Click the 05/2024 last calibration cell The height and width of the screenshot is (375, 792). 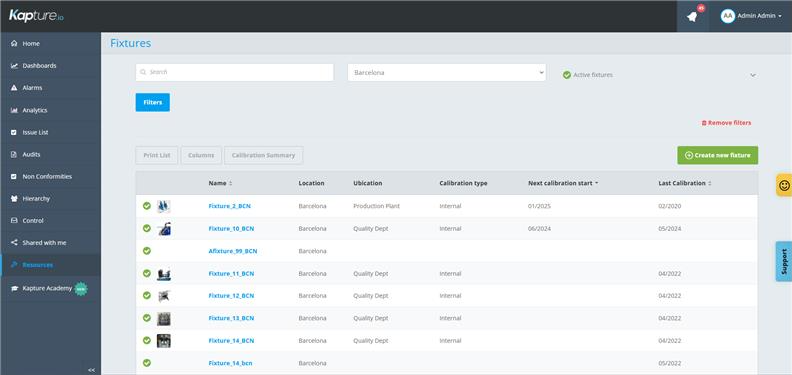670,228
